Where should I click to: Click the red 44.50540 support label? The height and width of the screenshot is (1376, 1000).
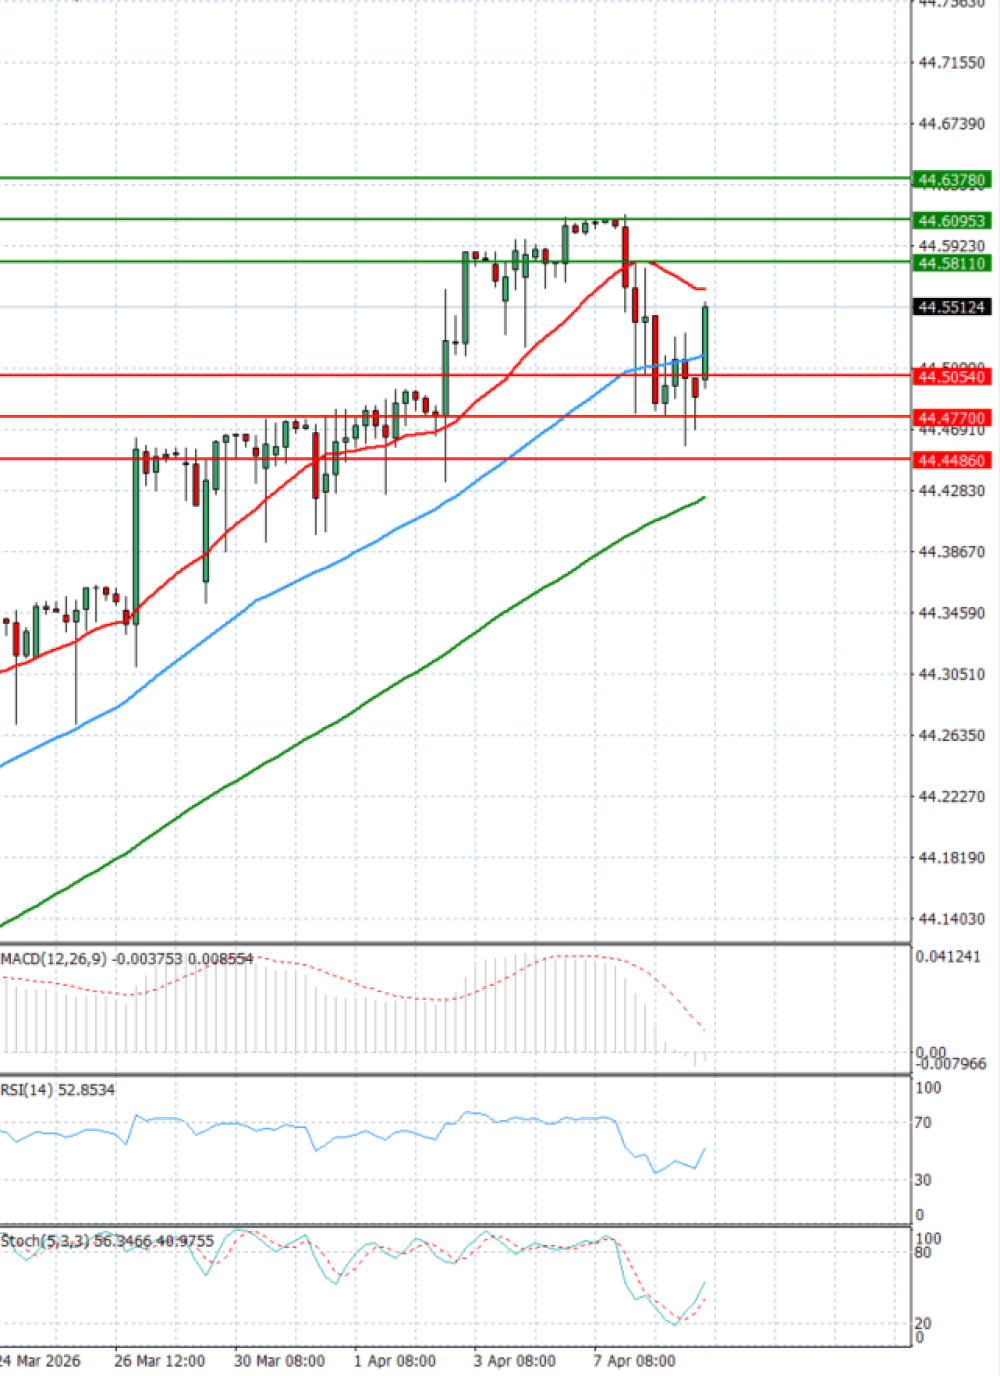(952, 377)
